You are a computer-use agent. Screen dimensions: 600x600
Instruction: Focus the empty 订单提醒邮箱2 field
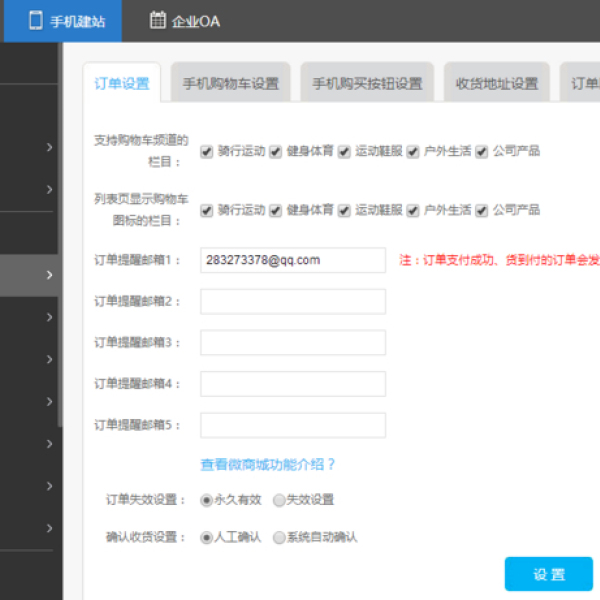(292, 301)
